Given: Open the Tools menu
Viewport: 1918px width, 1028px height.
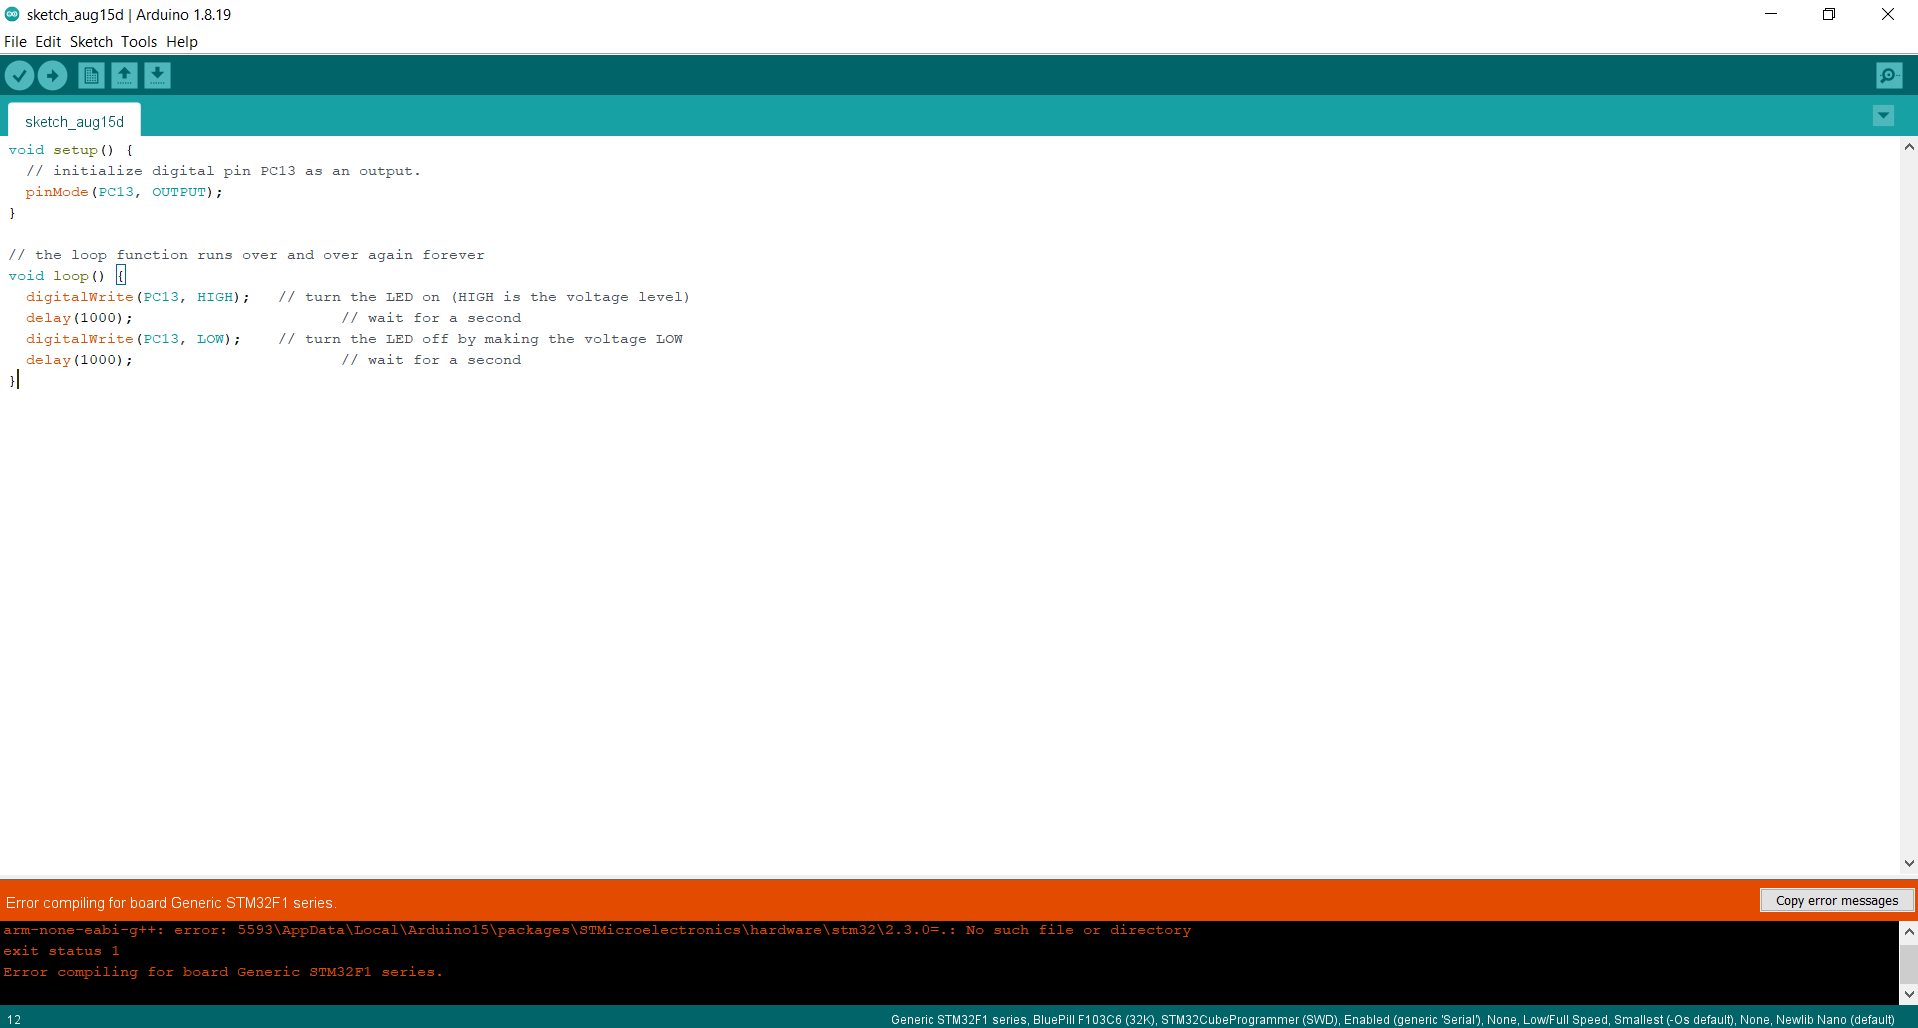Looking at the screenshot, I should point(139,42).
